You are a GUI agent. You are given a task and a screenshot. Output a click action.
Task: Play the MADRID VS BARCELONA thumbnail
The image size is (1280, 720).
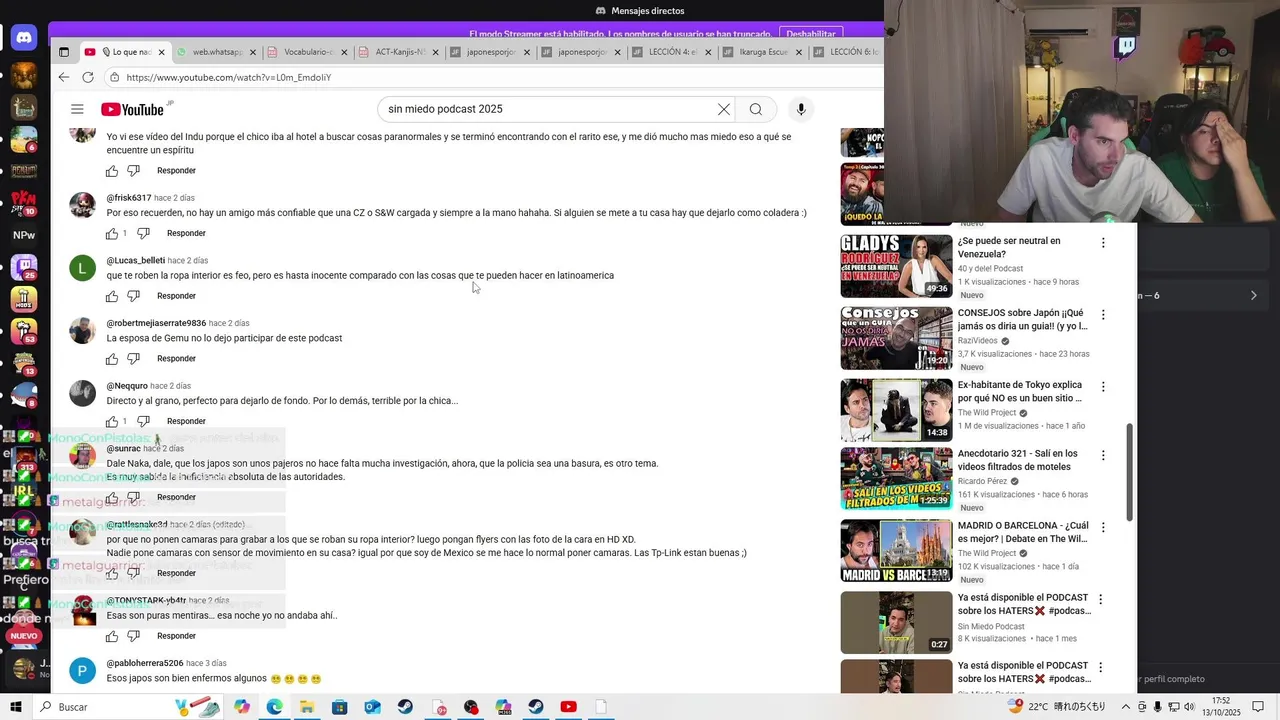coord(896,551)
